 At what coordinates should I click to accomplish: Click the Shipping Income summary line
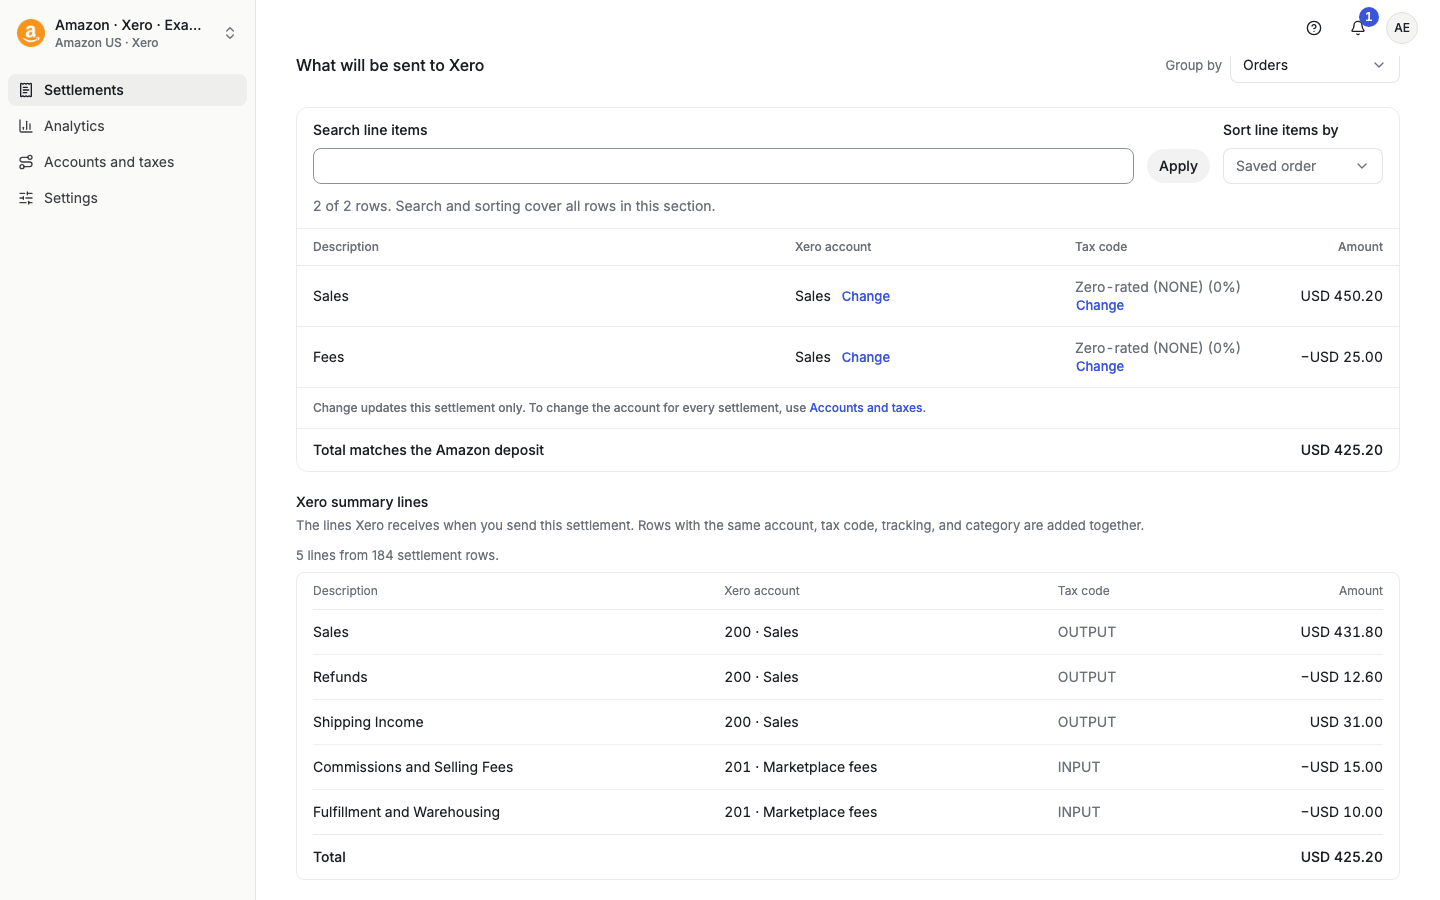click(848, 722)
